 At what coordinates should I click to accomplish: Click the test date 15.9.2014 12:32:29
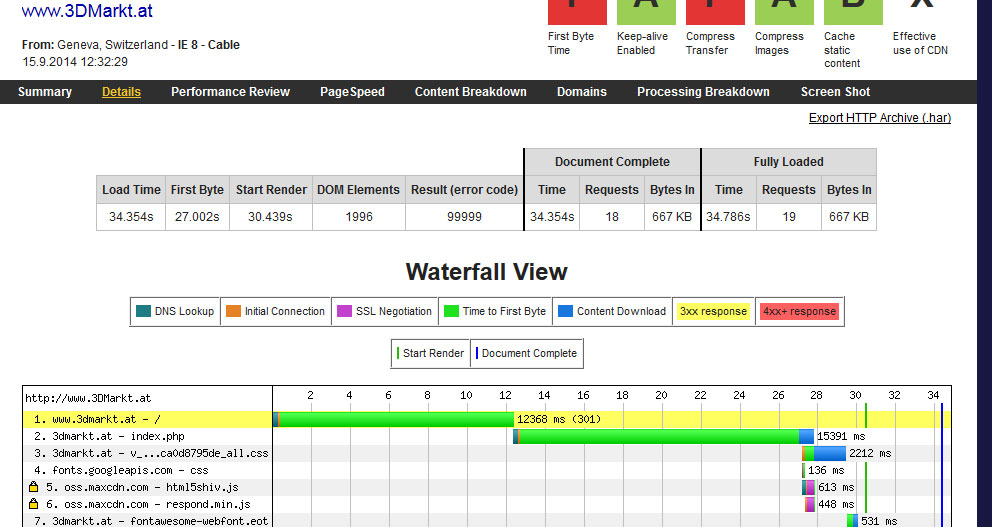click(x=75, y=62)
